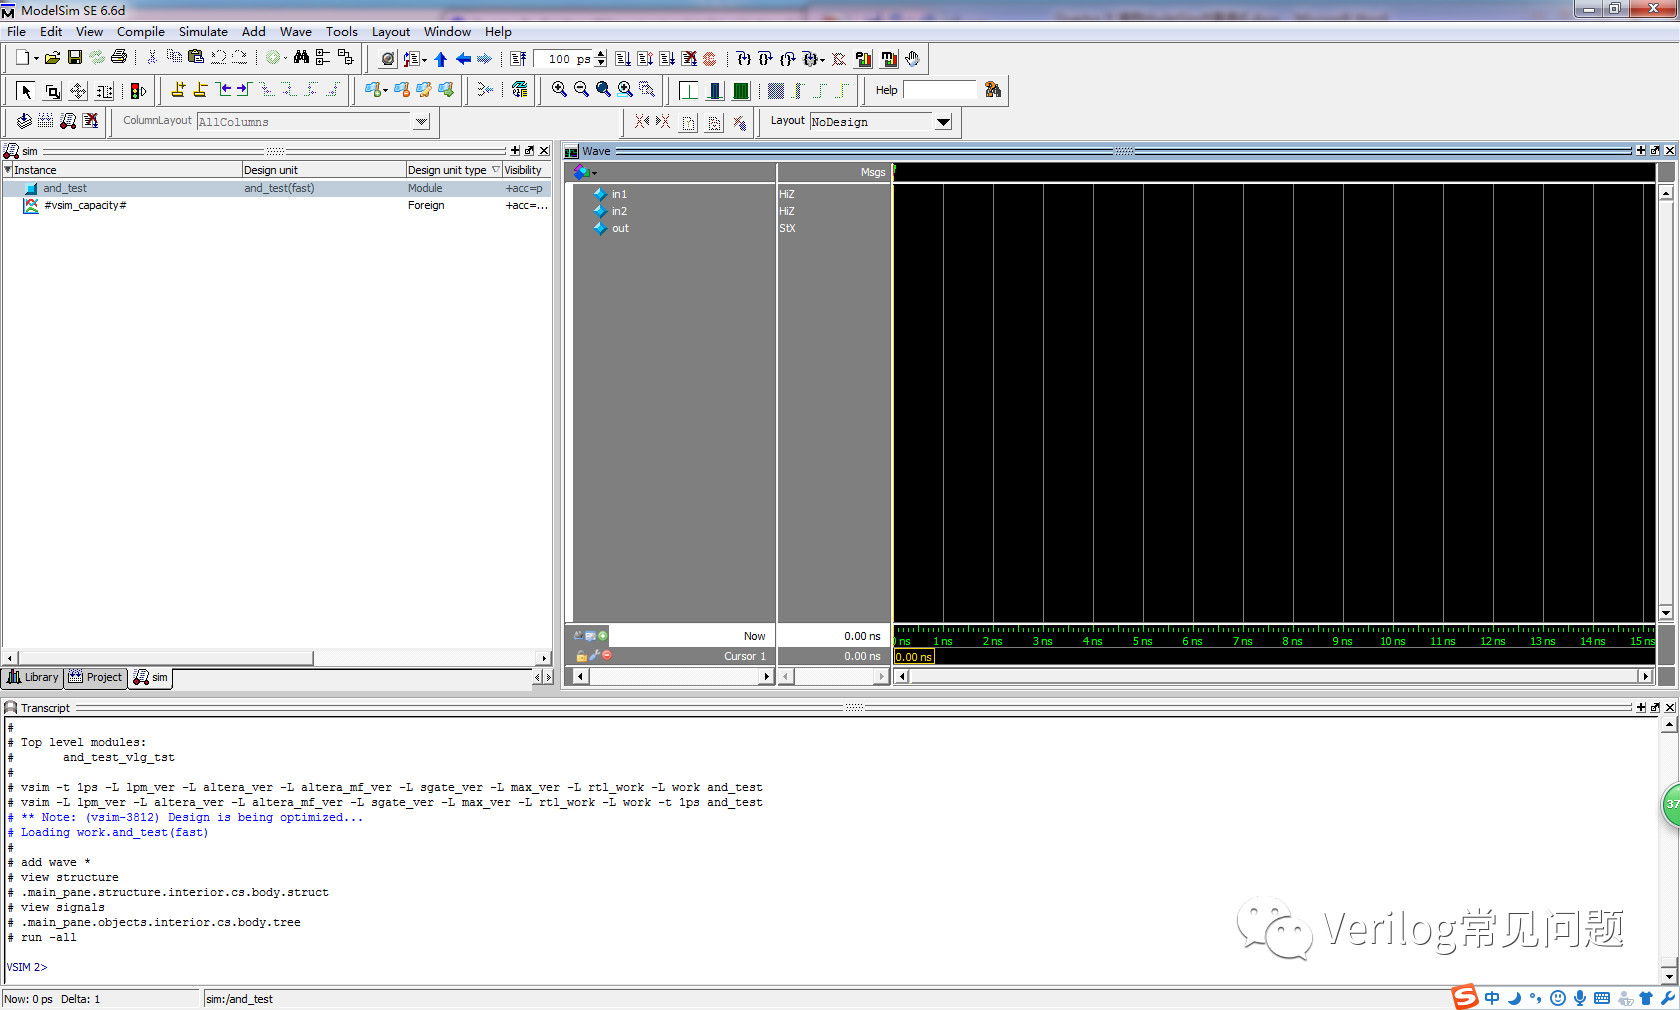This screenshot has height=1010, width=1680.
Task: Click the Restart simulation icon
Action: [x=518, y=59]
